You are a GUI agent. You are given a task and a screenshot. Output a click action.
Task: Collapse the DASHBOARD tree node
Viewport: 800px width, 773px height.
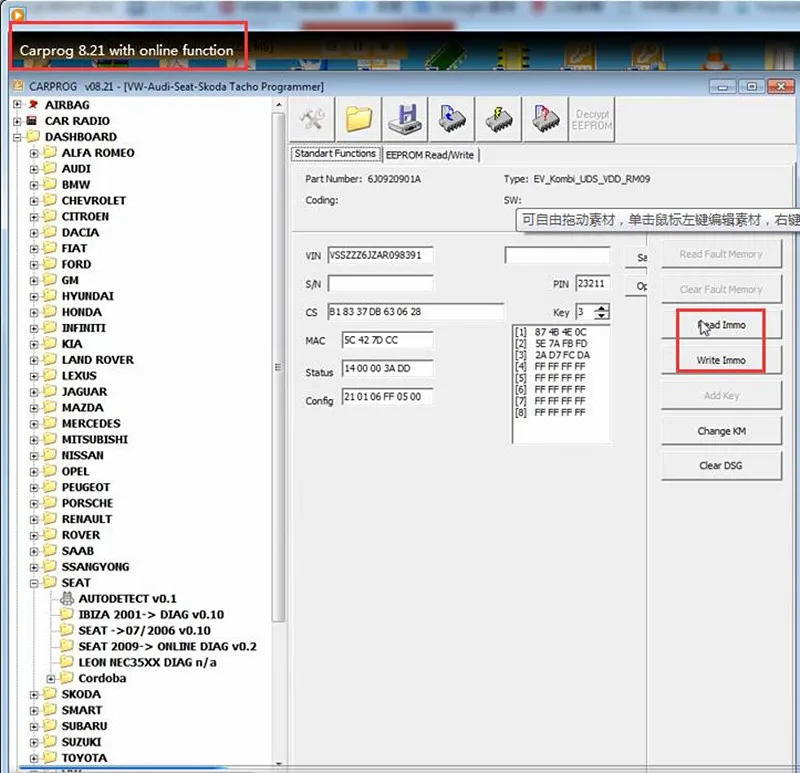17,137
